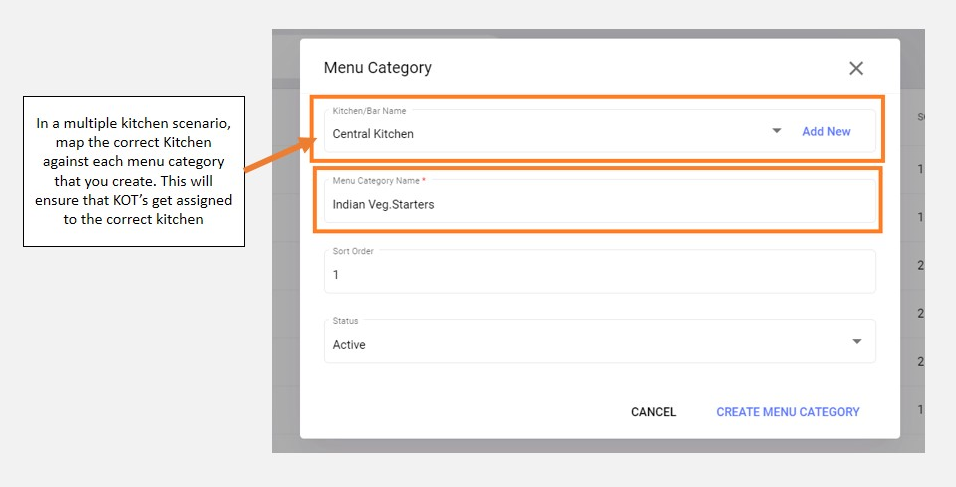Click the Central Kitchen selected value
The image size is (956, 487).
point(373,133)
